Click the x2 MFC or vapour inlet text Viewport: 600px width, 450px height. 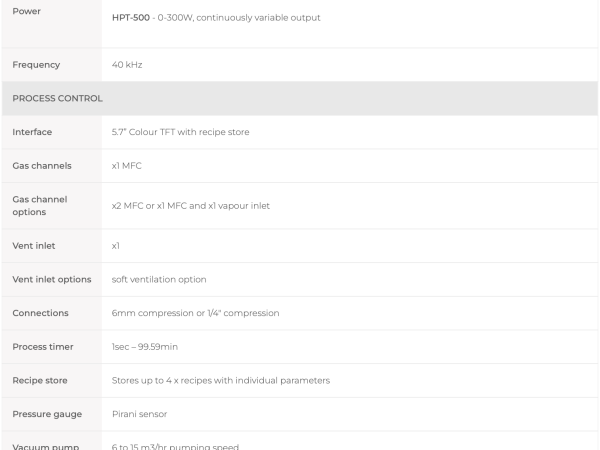click(191, 205)
